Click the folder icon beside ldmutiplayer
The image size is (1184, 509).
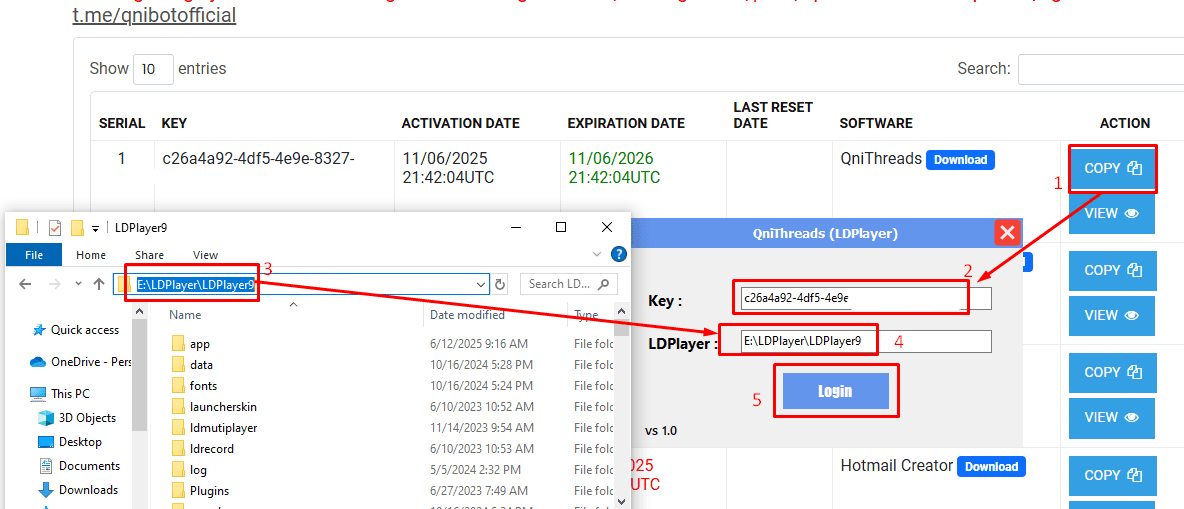pyautogui.click(x=178, y=427)
